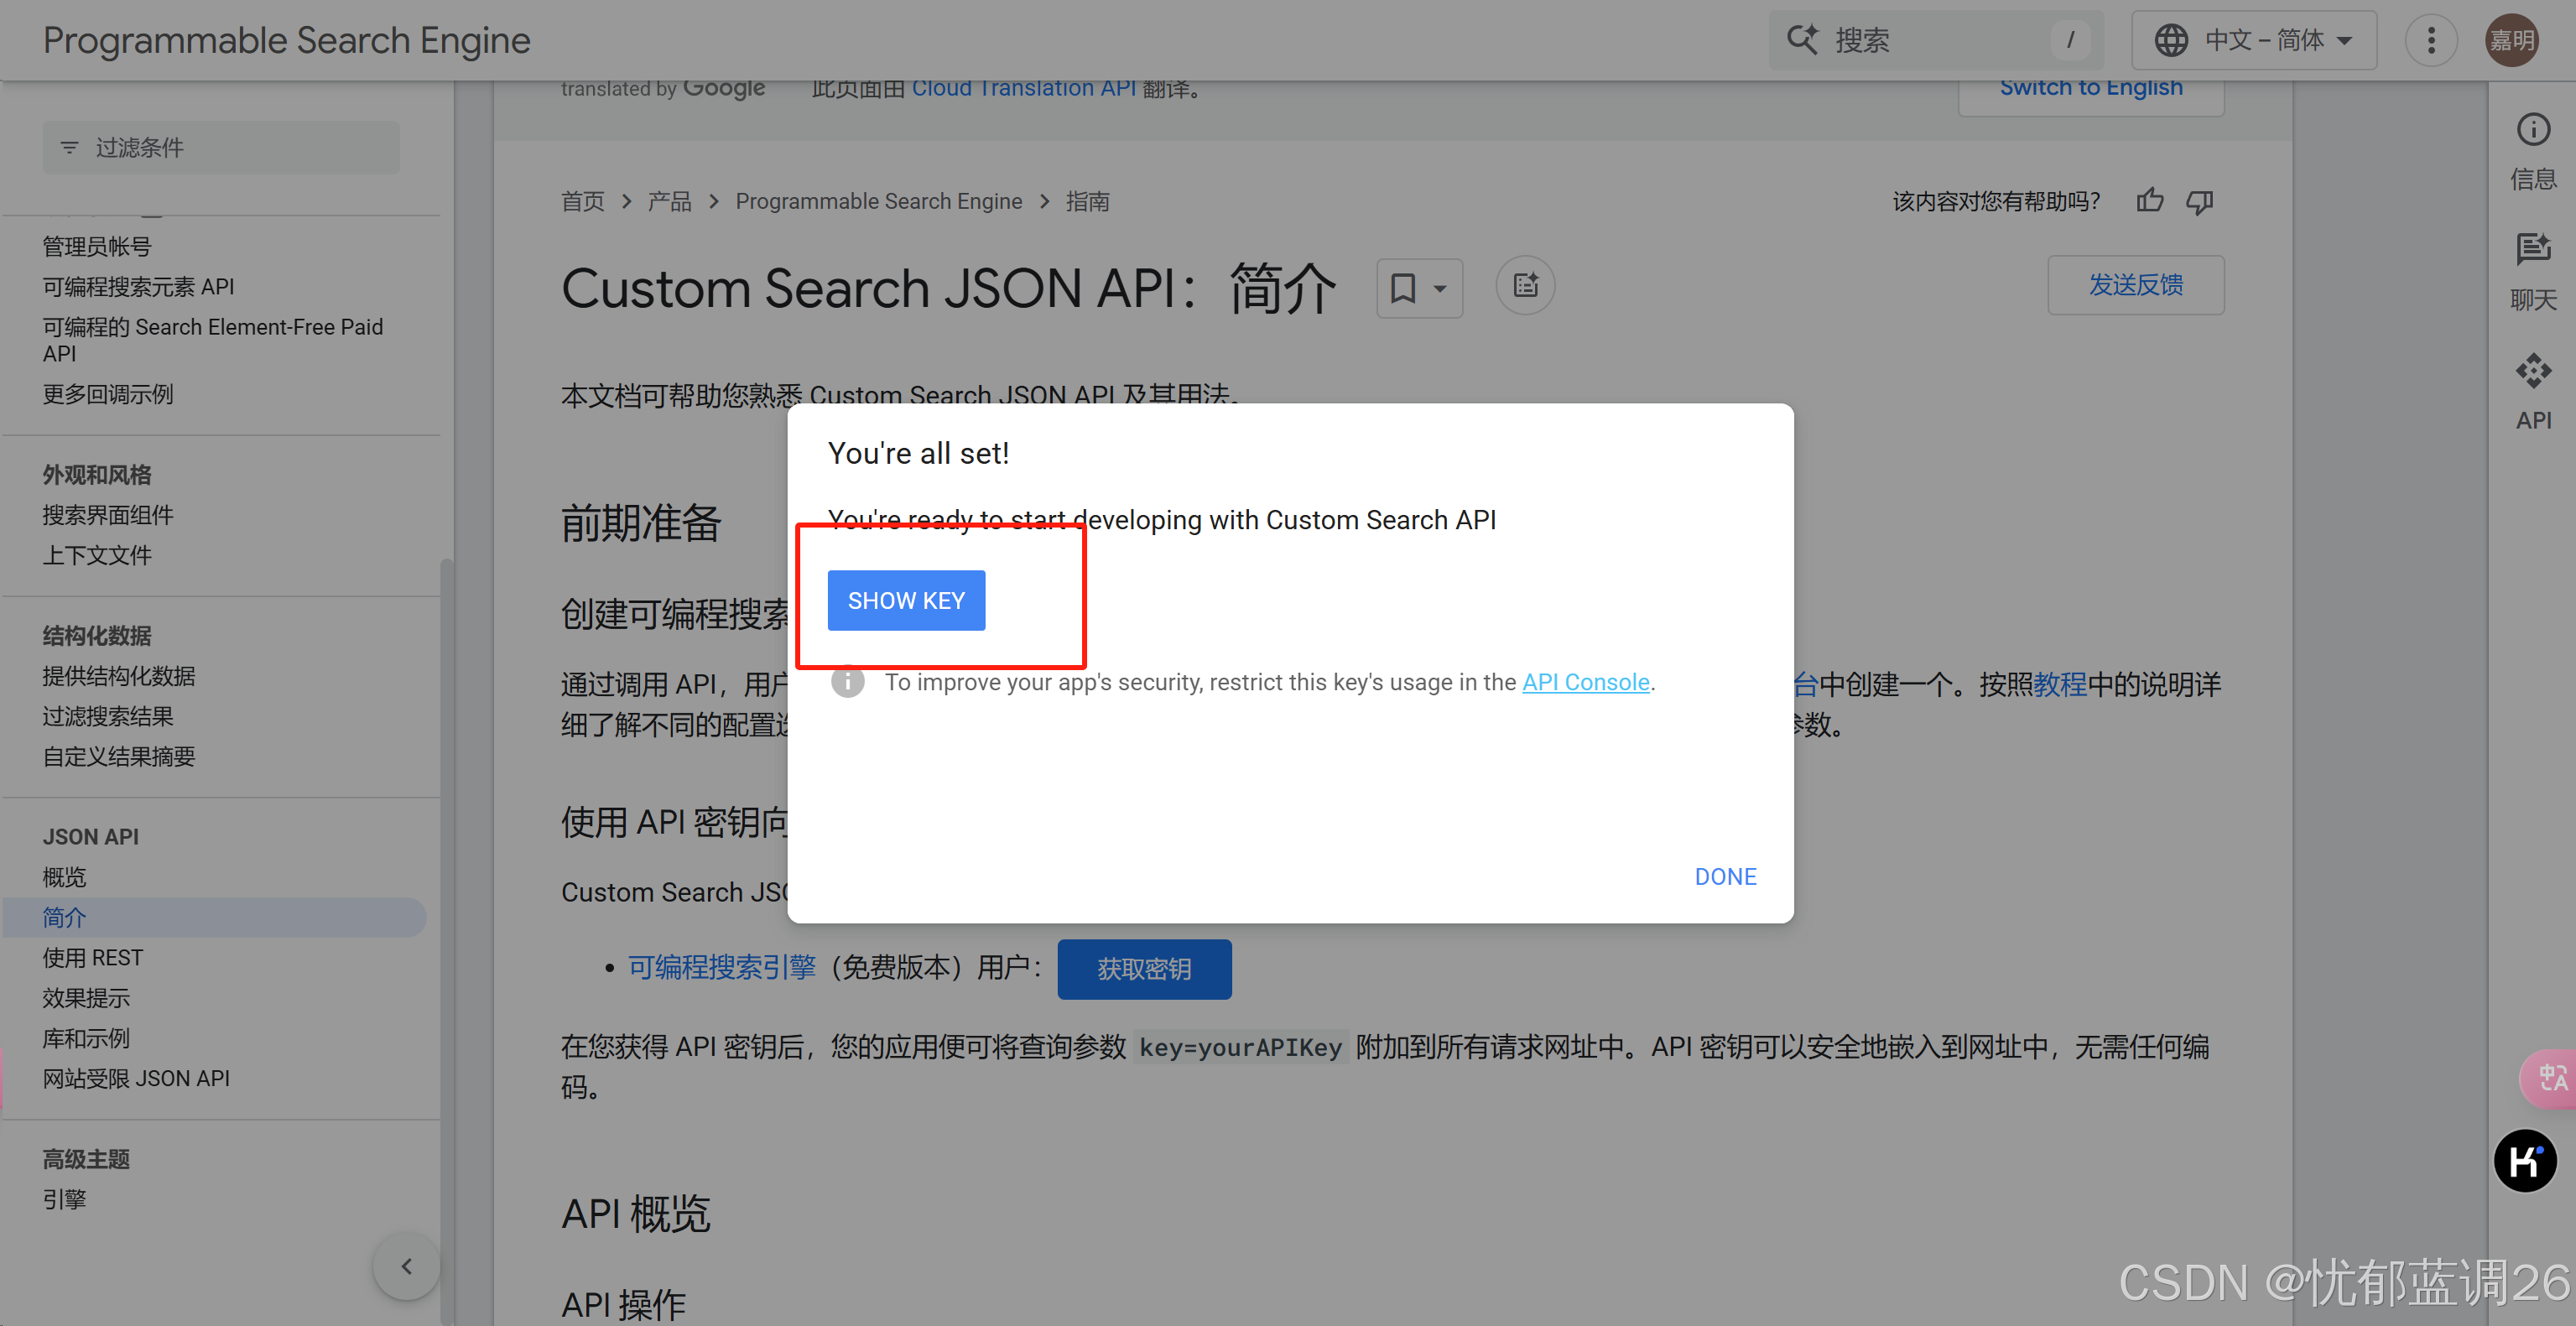The width and height of the screenshot is (2576, 1326).
Task: Open 库和示例 sidebar page
Action: point(86,1038)
